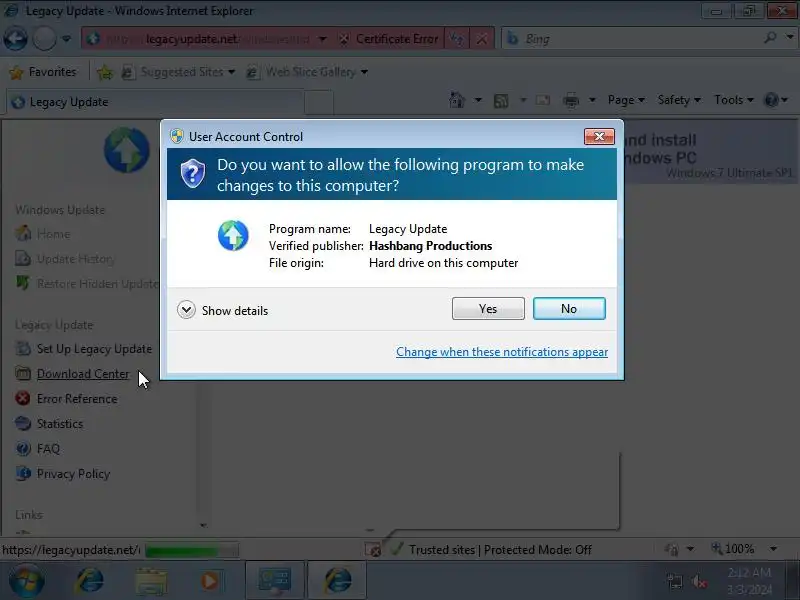Click the UAC shield icon in title bar
The width and height of the screenshot is (800, 600).
[x=177, y=136]
